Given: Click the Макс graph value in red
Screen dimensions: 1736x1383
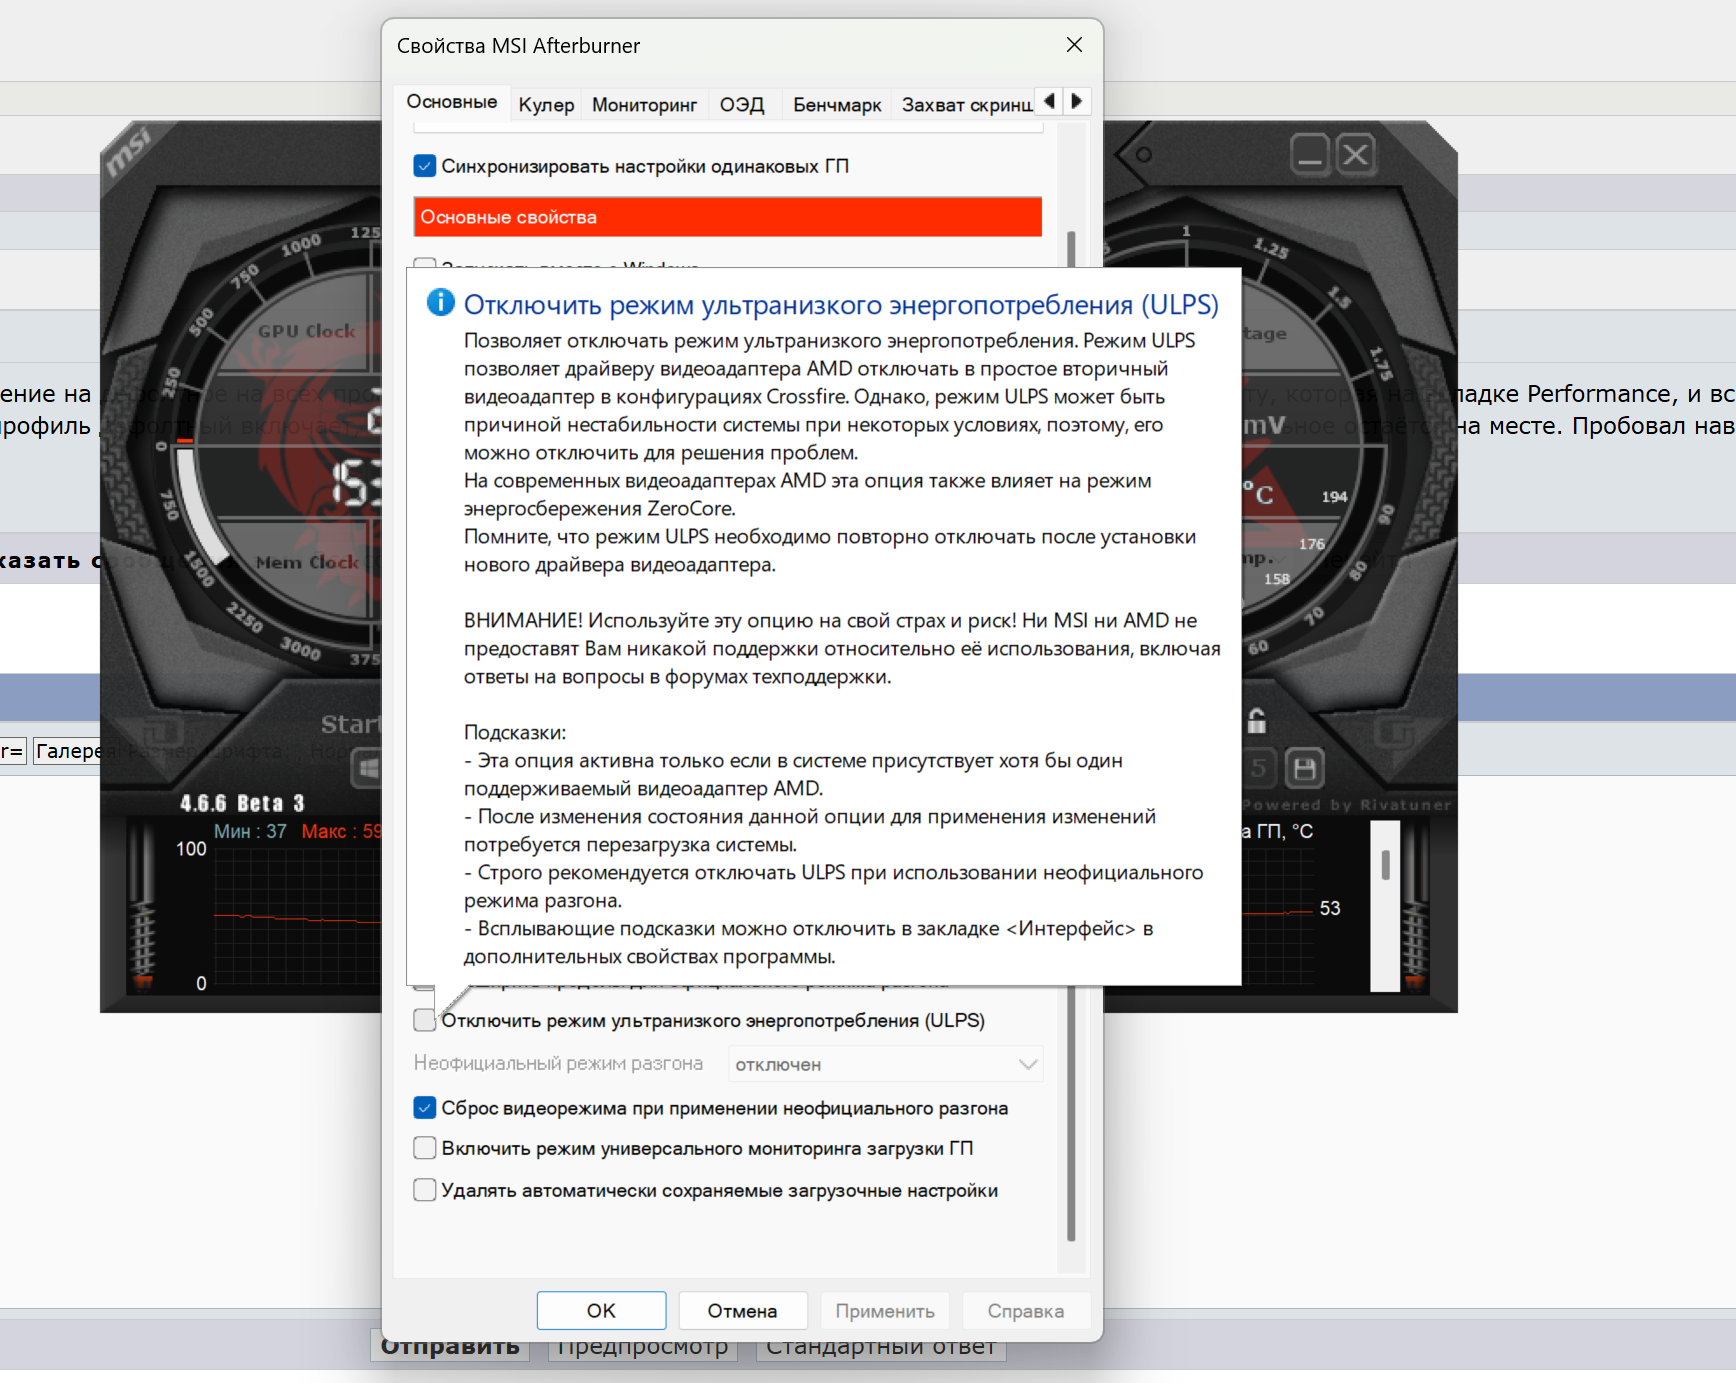Looking at the screenshot, I should pyautogui.click(x=340, y=831).
